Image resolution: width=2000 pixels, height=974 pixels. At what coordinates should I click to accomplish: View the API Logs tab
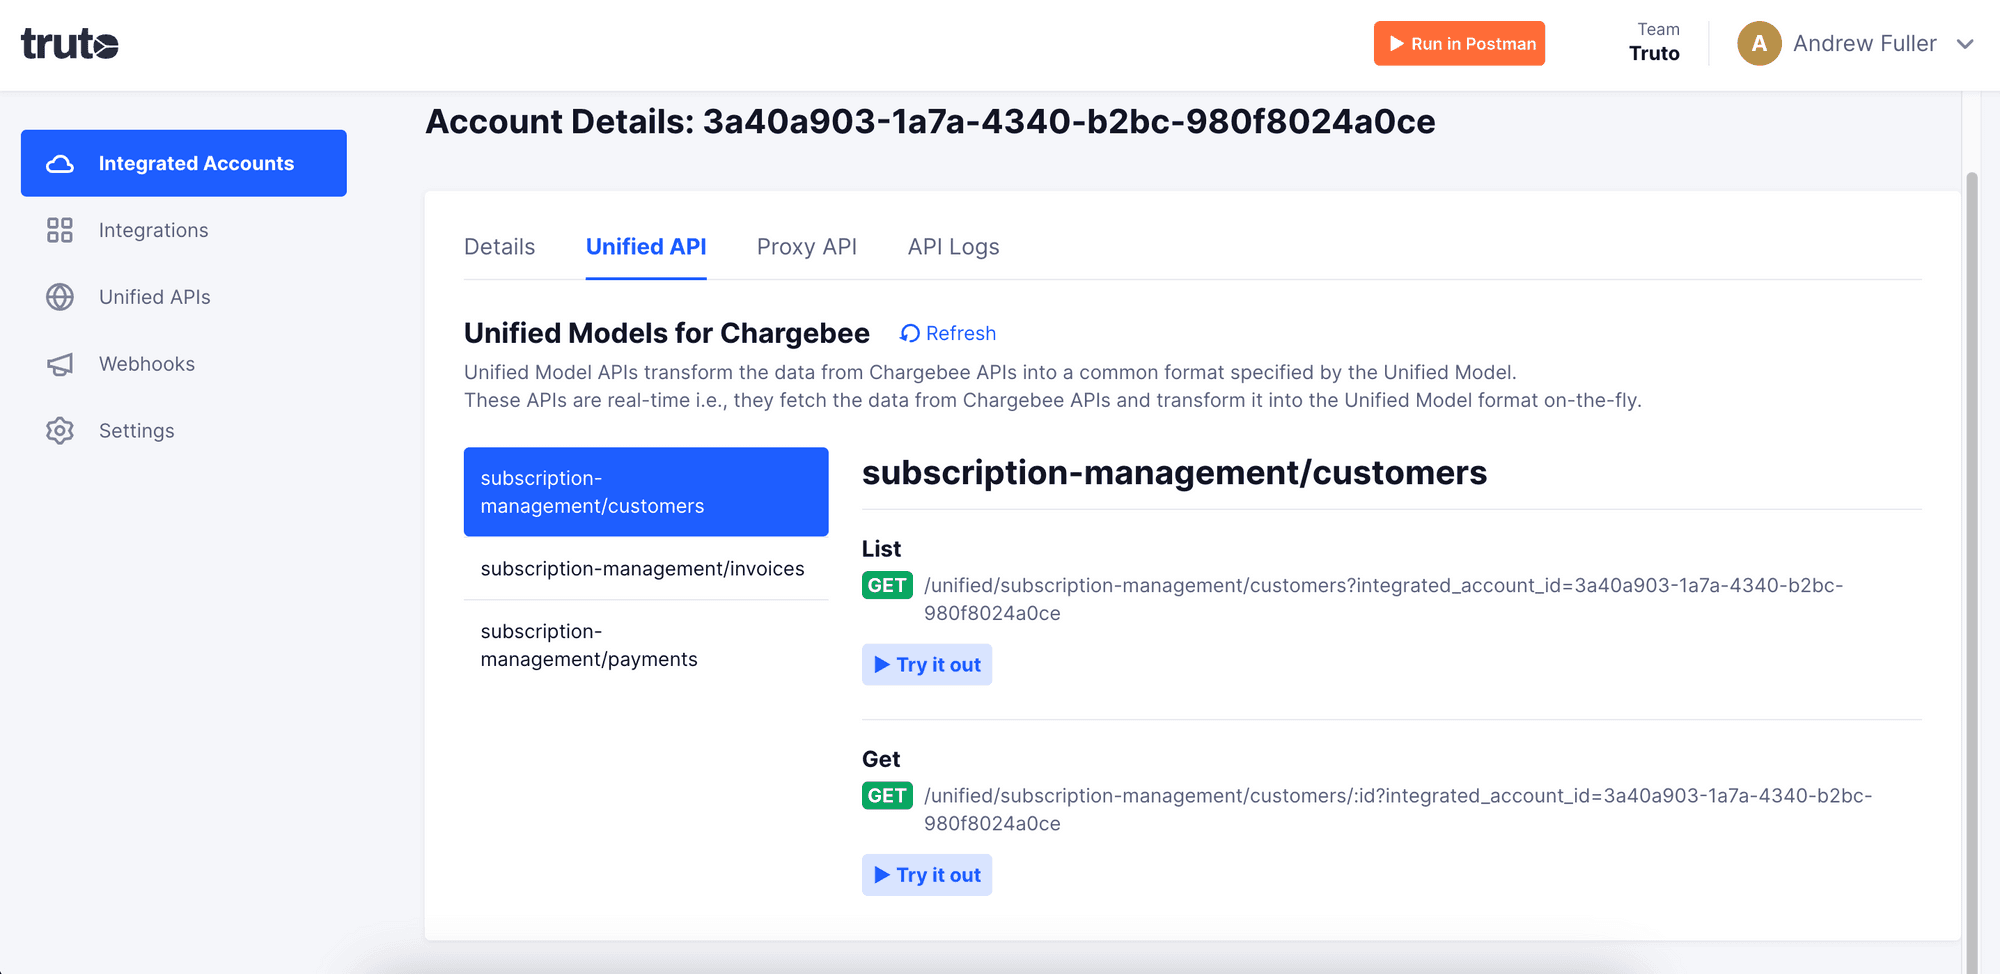(953, 246)
